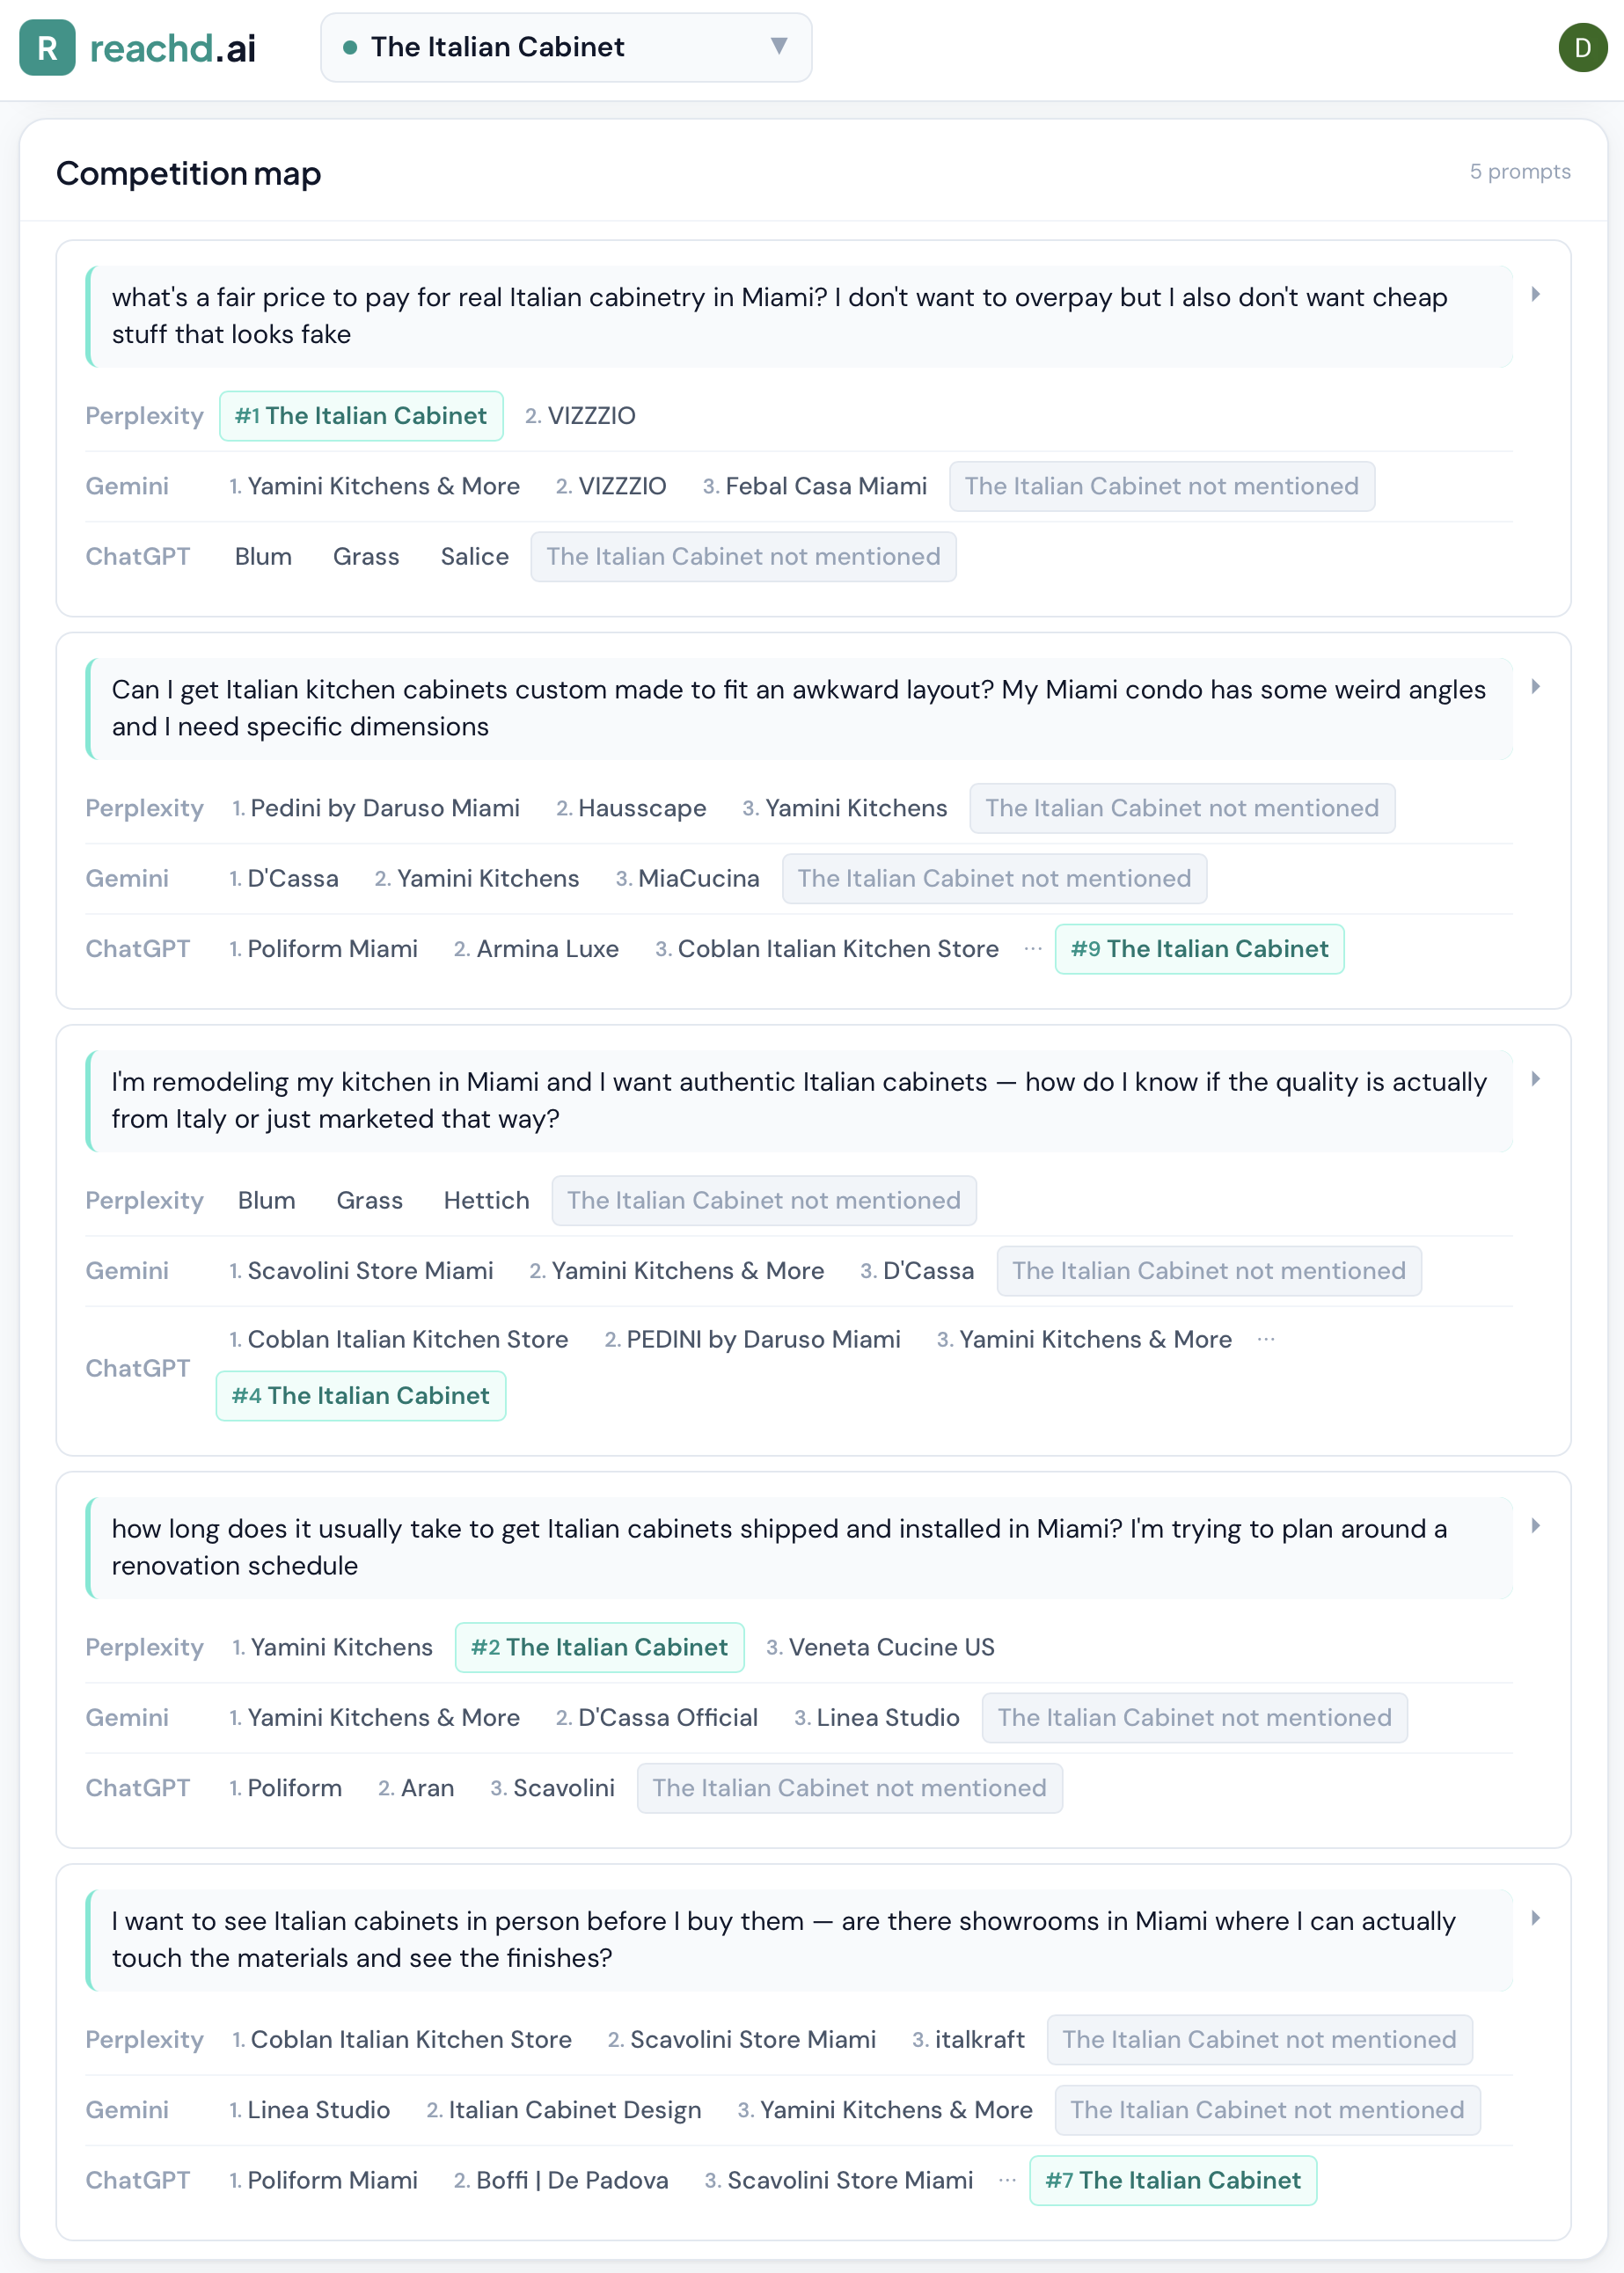Expand the fair price Italian cabinetry prompt
Screen dimensions: 1624x2273
pos(1535,295)
